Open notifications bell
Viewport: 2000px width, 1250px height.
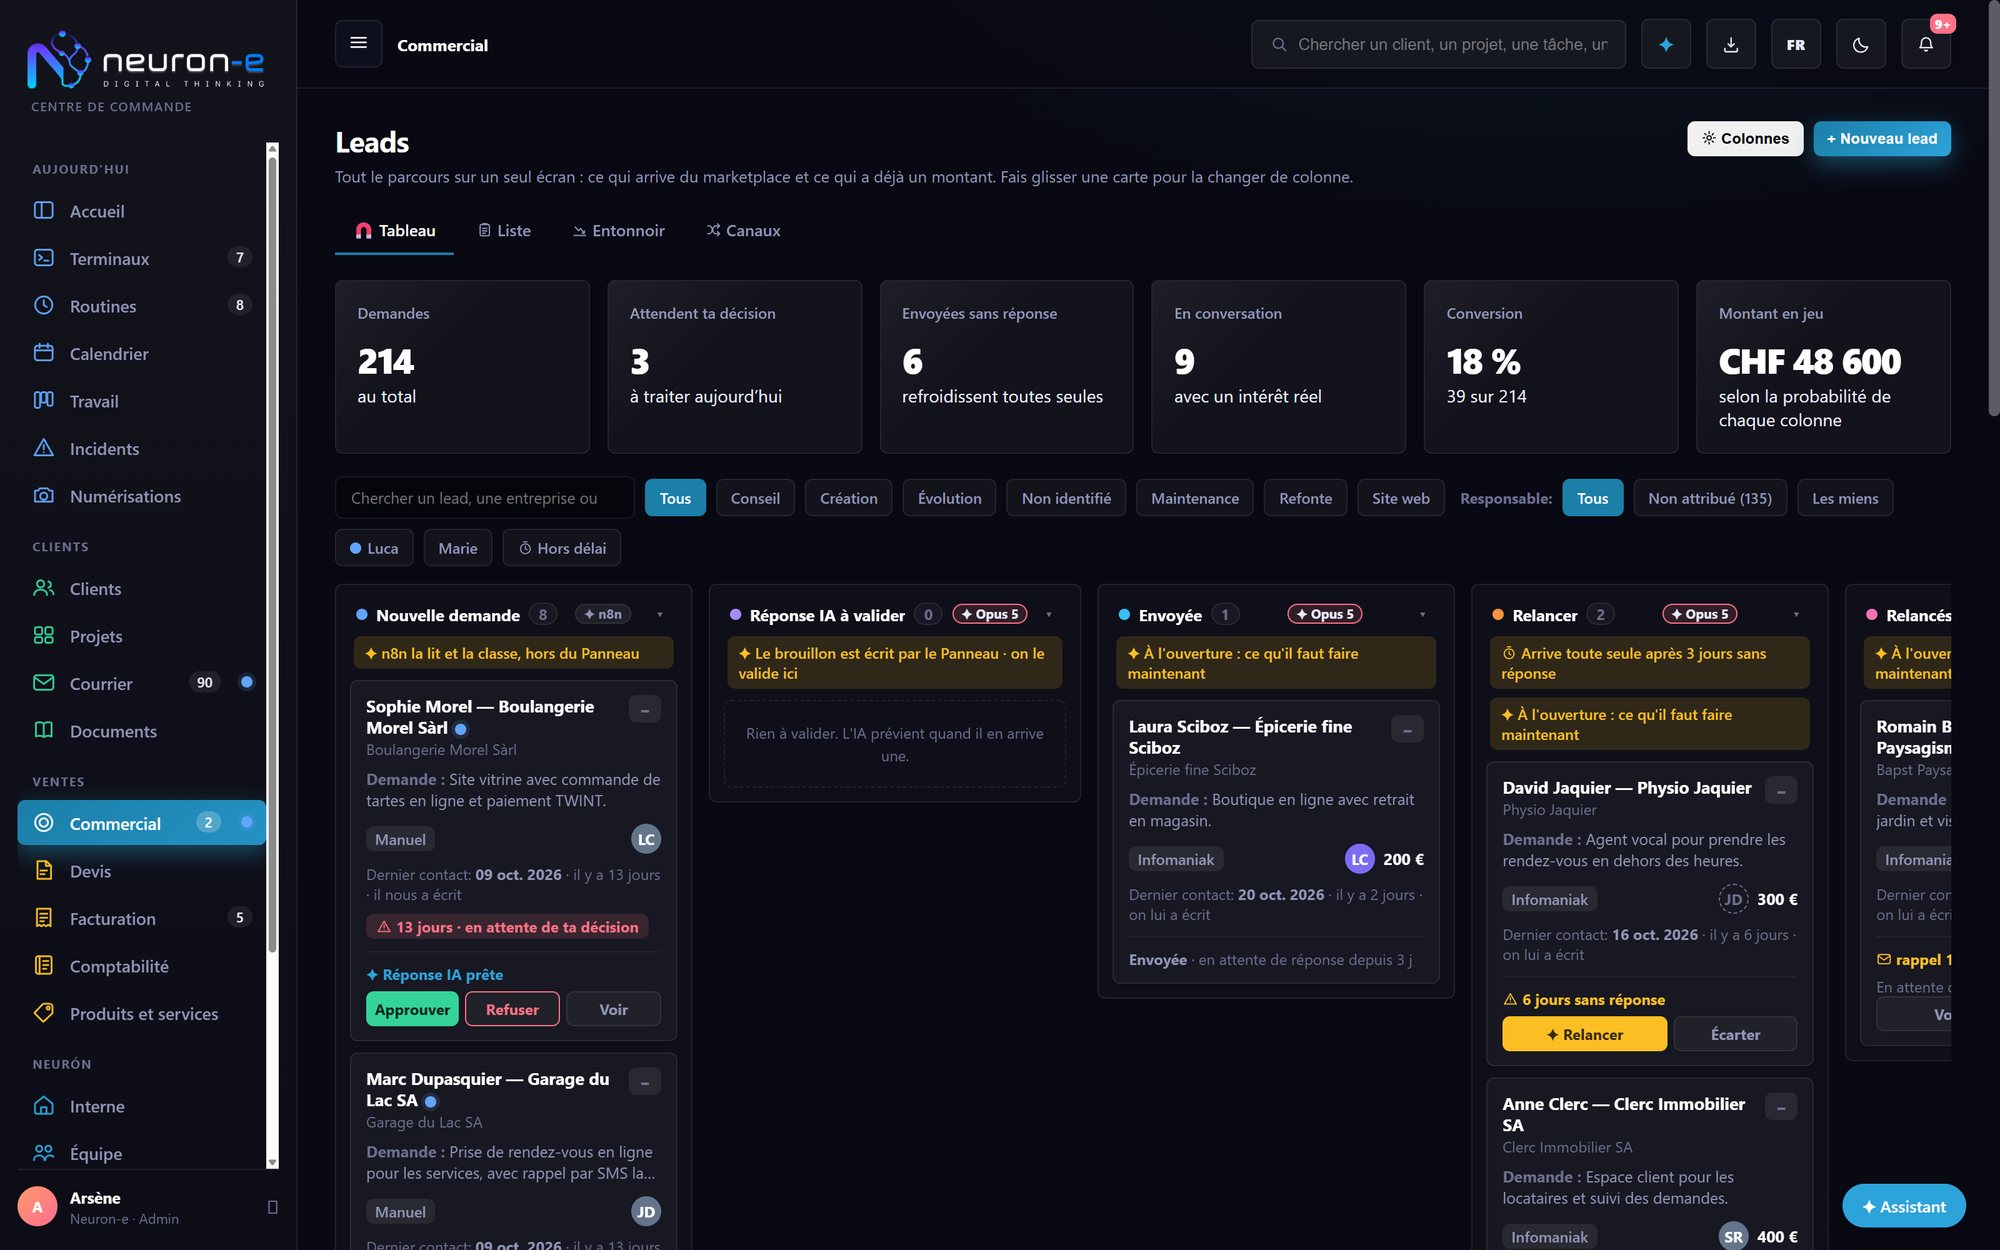[1925, 44]
